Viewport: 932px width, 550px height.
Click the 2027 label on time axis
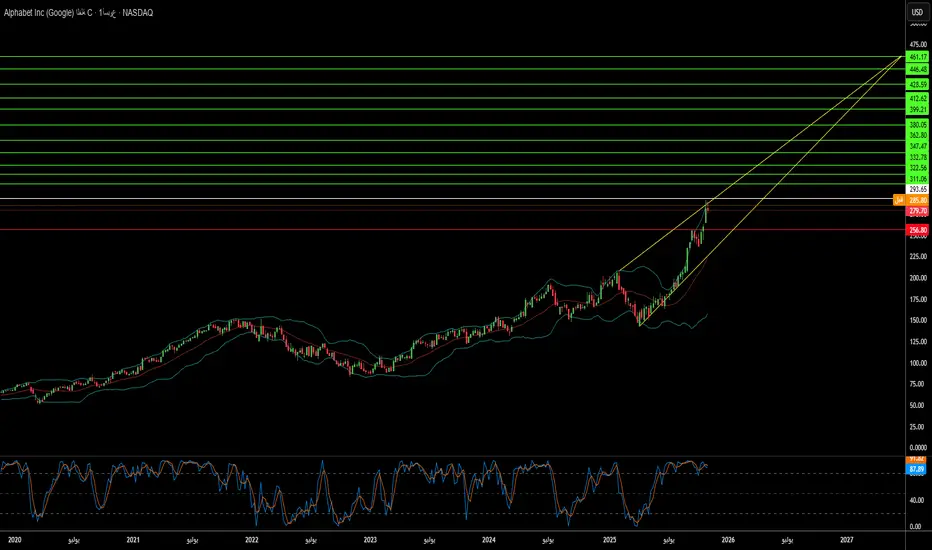pyautogui.click(x=847, y=540)
